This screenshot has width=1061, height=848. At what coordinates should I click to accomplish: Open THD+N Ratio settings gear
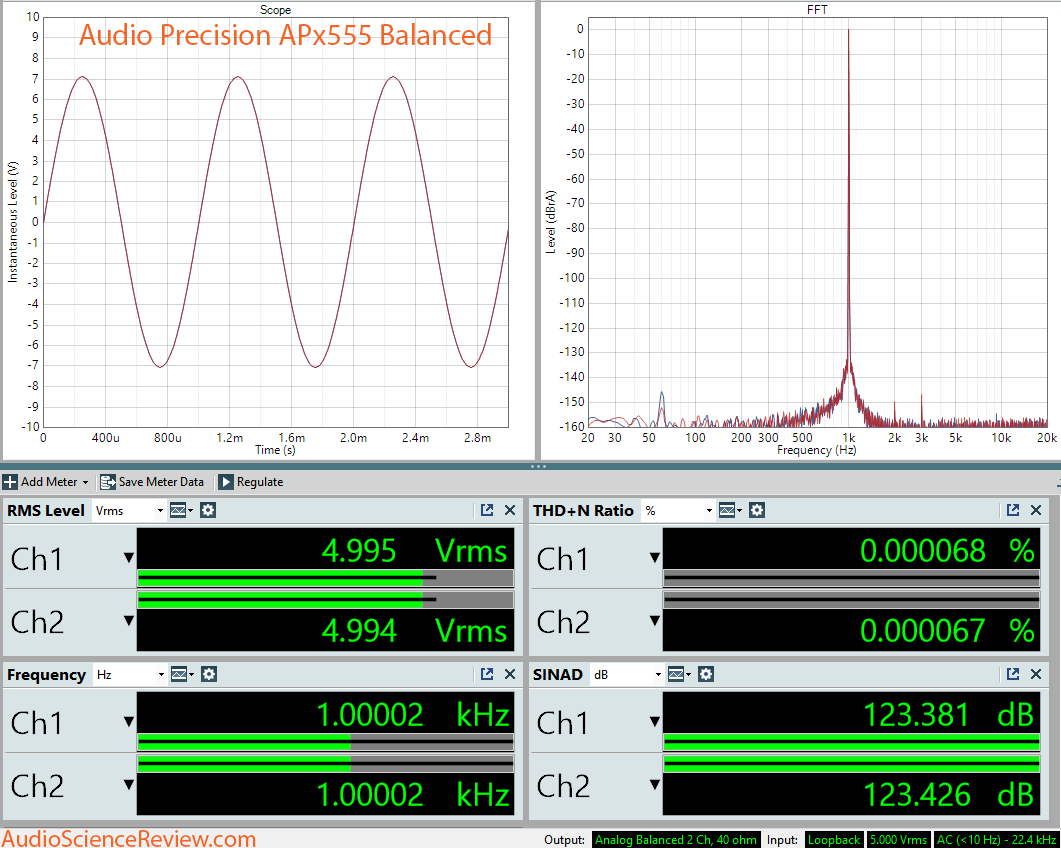[757, 510]
